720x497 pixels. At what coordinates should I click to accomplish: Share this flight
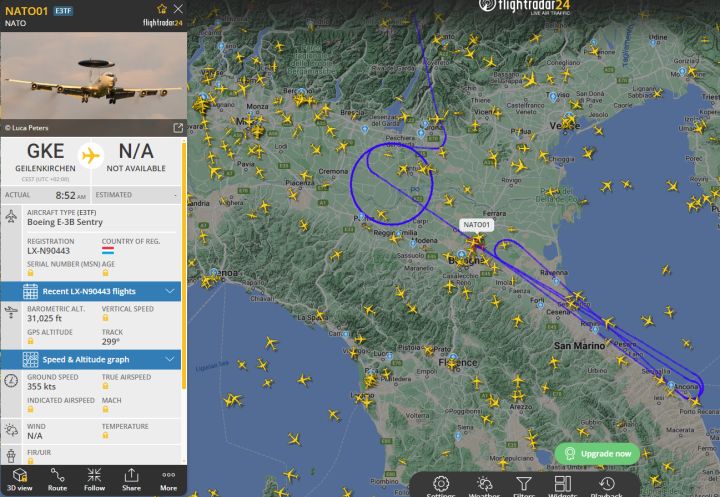click(131, 480)
